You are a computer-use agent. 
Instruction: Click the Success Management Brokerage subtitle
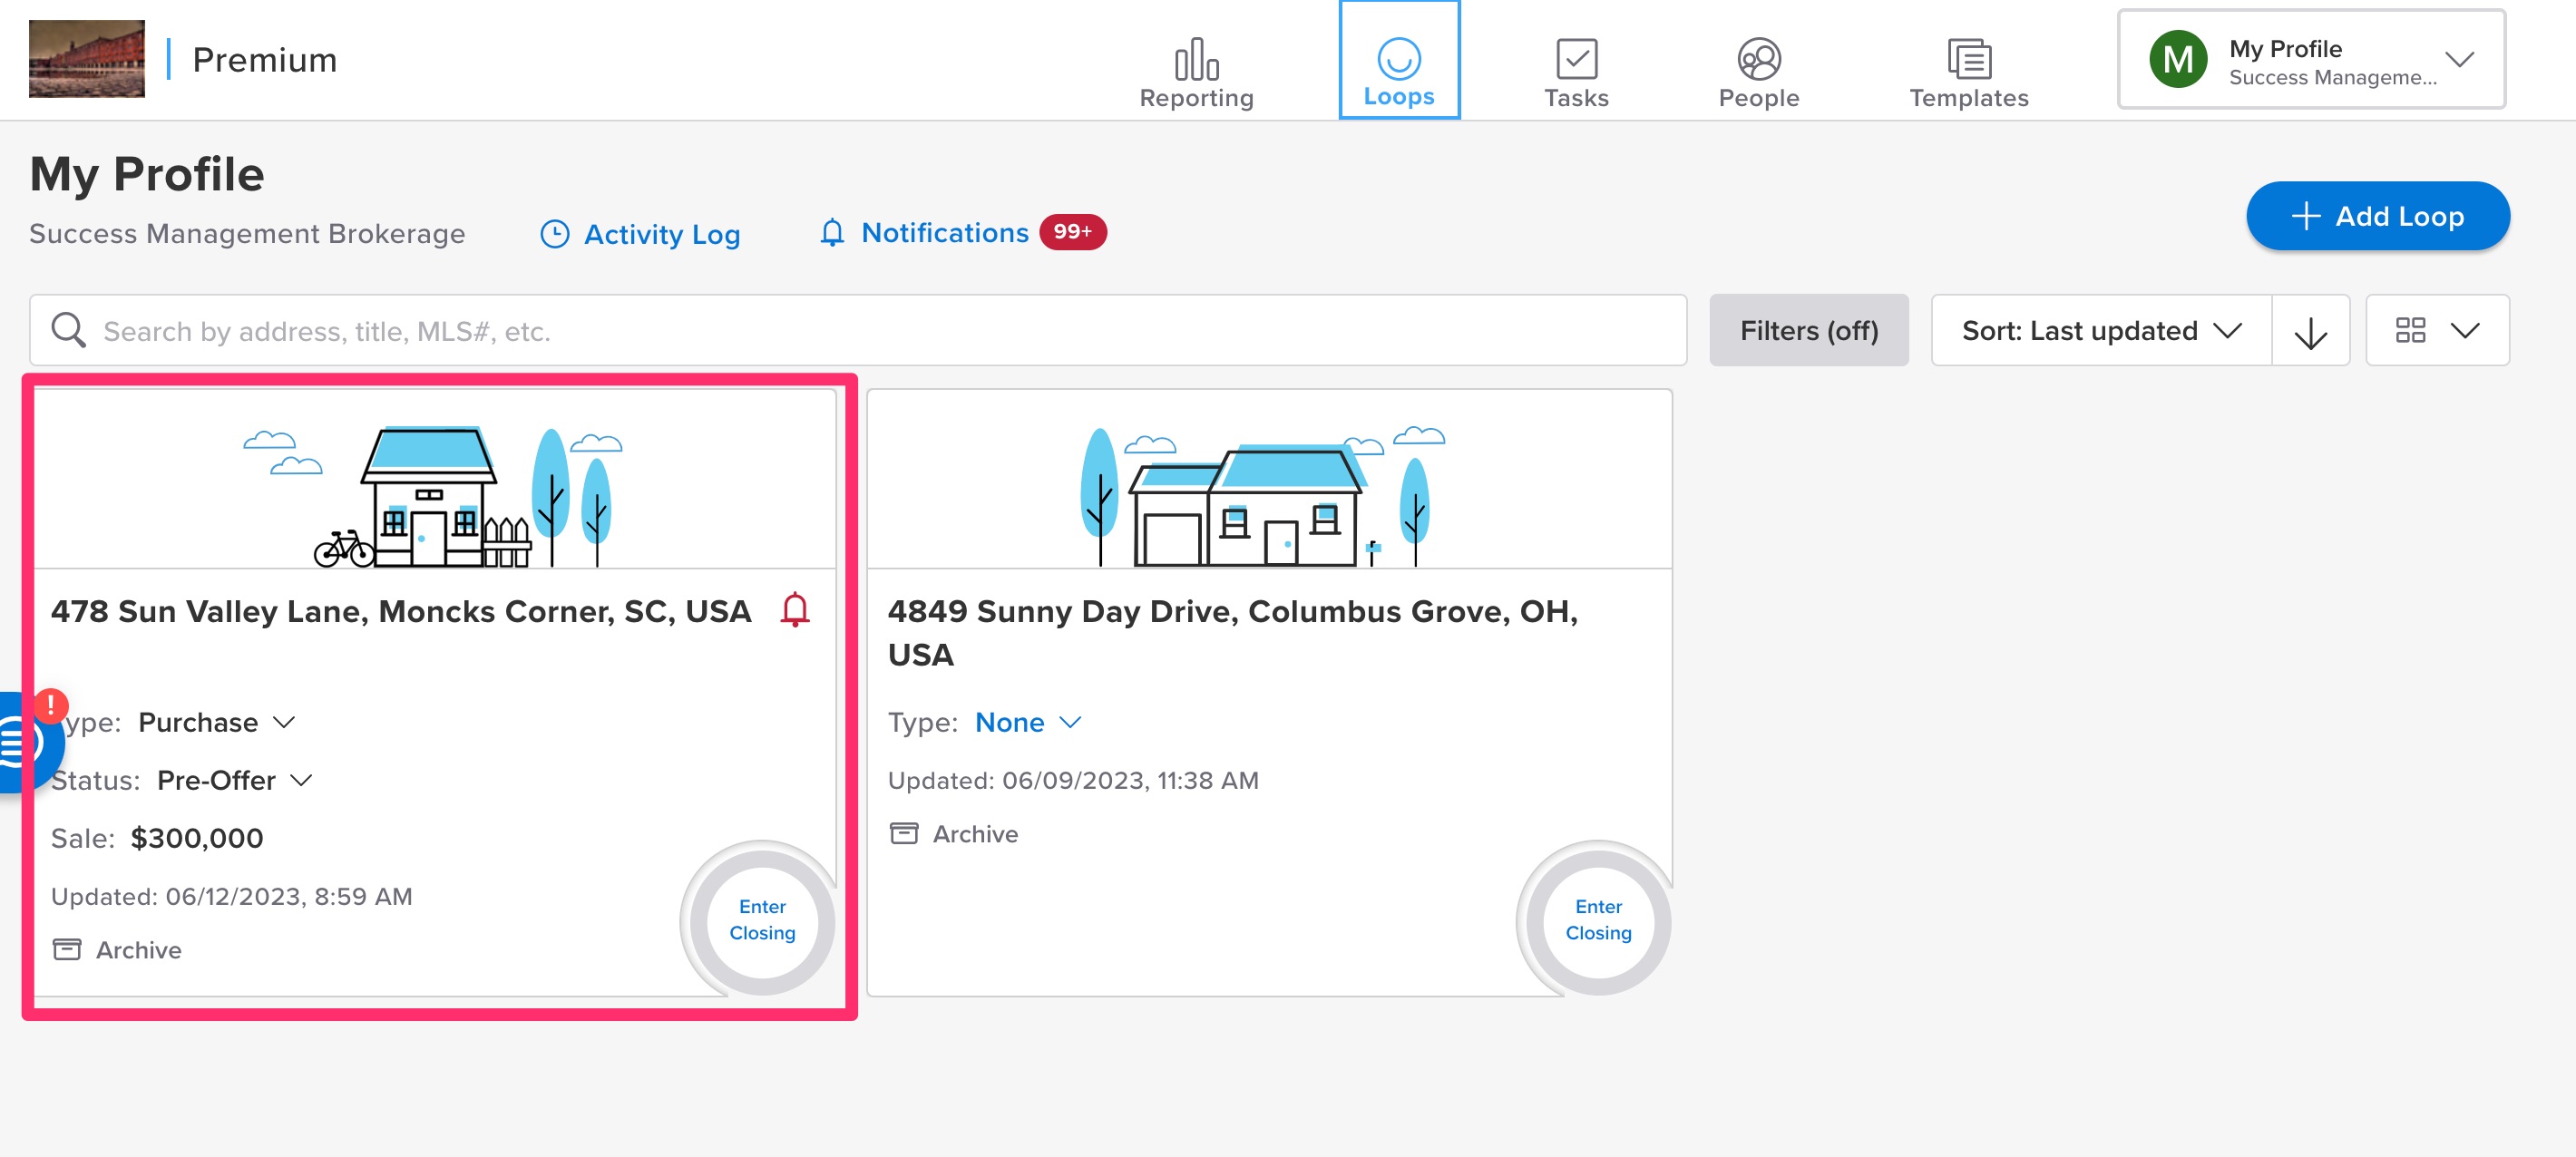tap(247, 233)
